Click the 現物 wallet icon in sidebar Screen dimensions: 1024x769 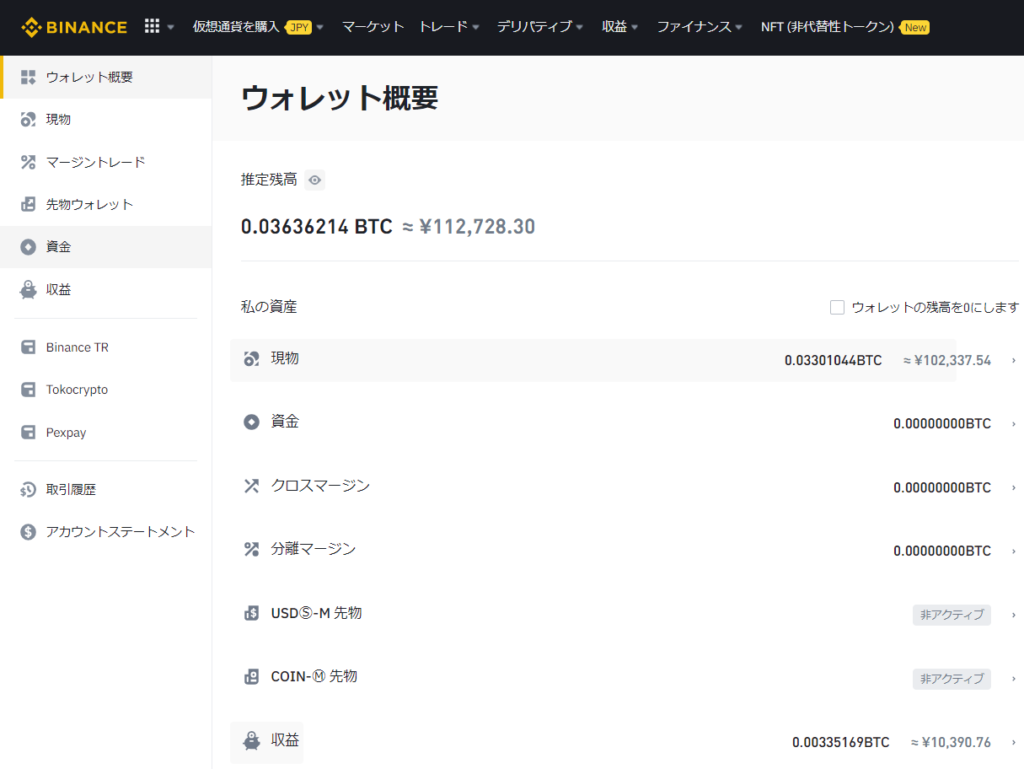[x=28, y=120]
